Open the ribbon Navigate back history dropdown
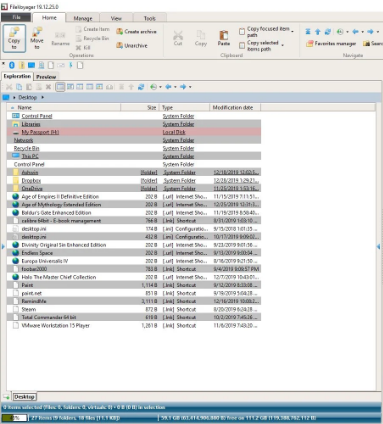Screen dimensions: 383x424 coord(362,32)
